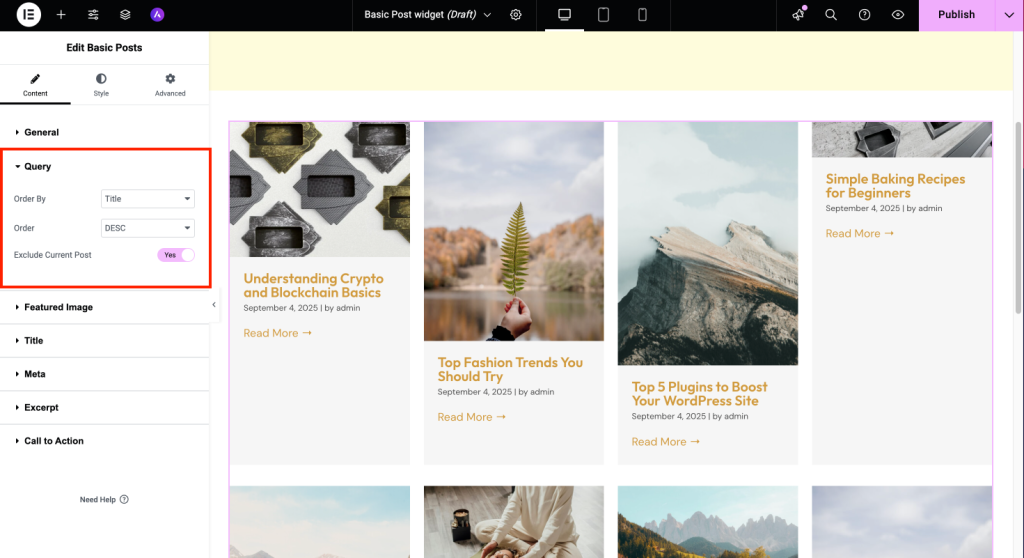Switch to the Style tab

[x=101, y=84]
